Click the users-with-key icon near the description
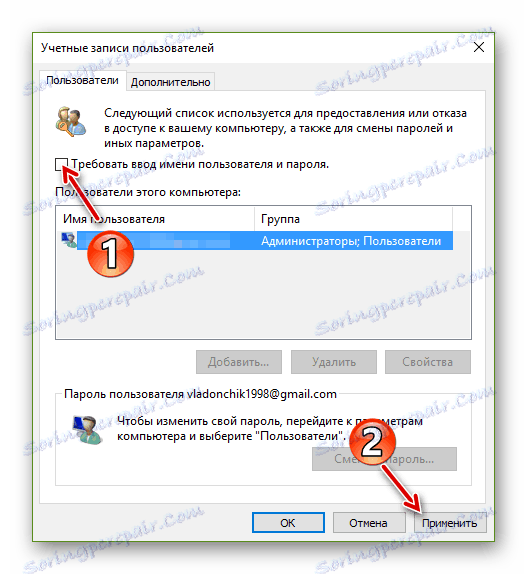527x574 pixels. click(x=71, y=122)
